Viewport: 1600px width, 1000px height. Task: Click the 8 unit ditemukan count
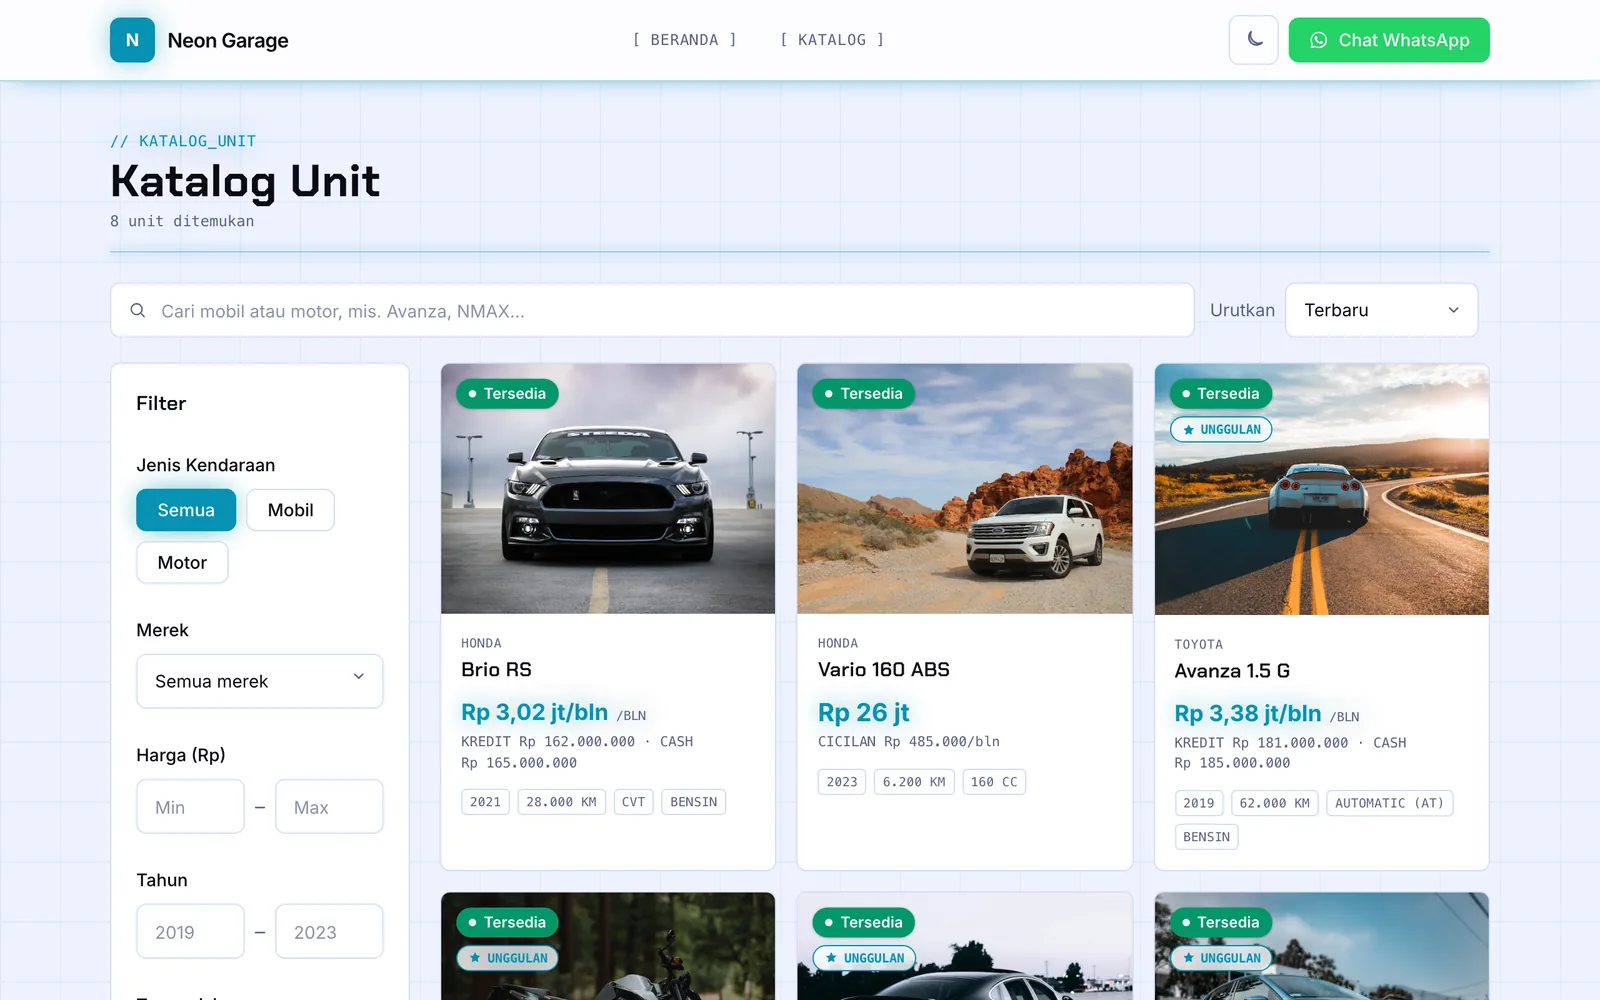point(182,221)
